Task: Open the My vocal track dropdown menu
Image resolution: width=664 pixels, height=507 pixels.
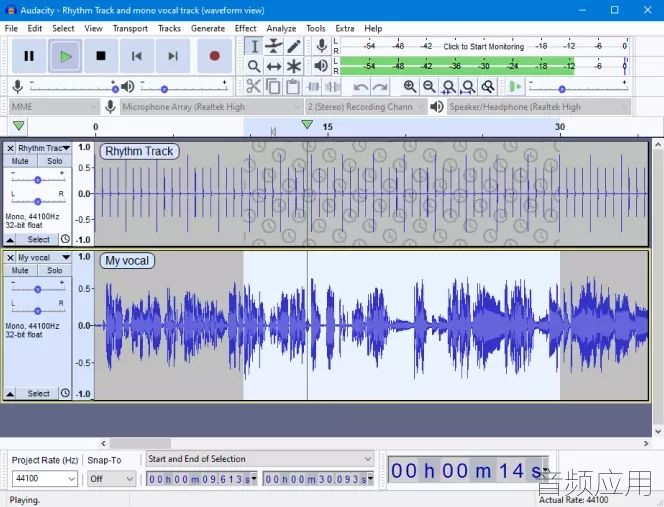Action: pos(44,257)
